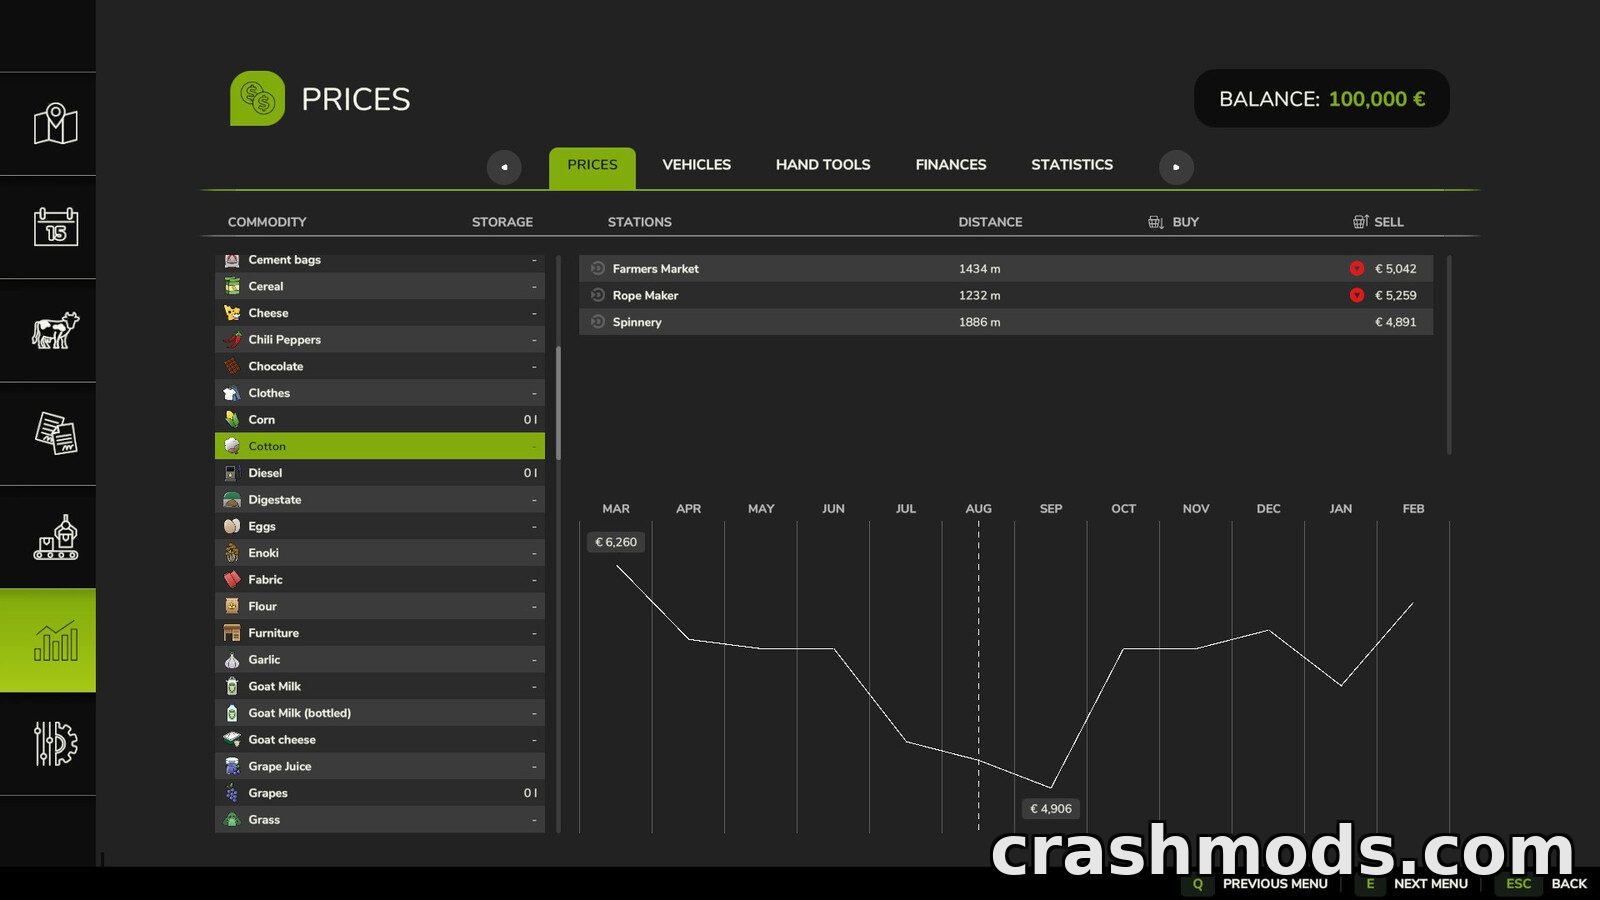Click the Corn commodity icon

tap(232, 419)
